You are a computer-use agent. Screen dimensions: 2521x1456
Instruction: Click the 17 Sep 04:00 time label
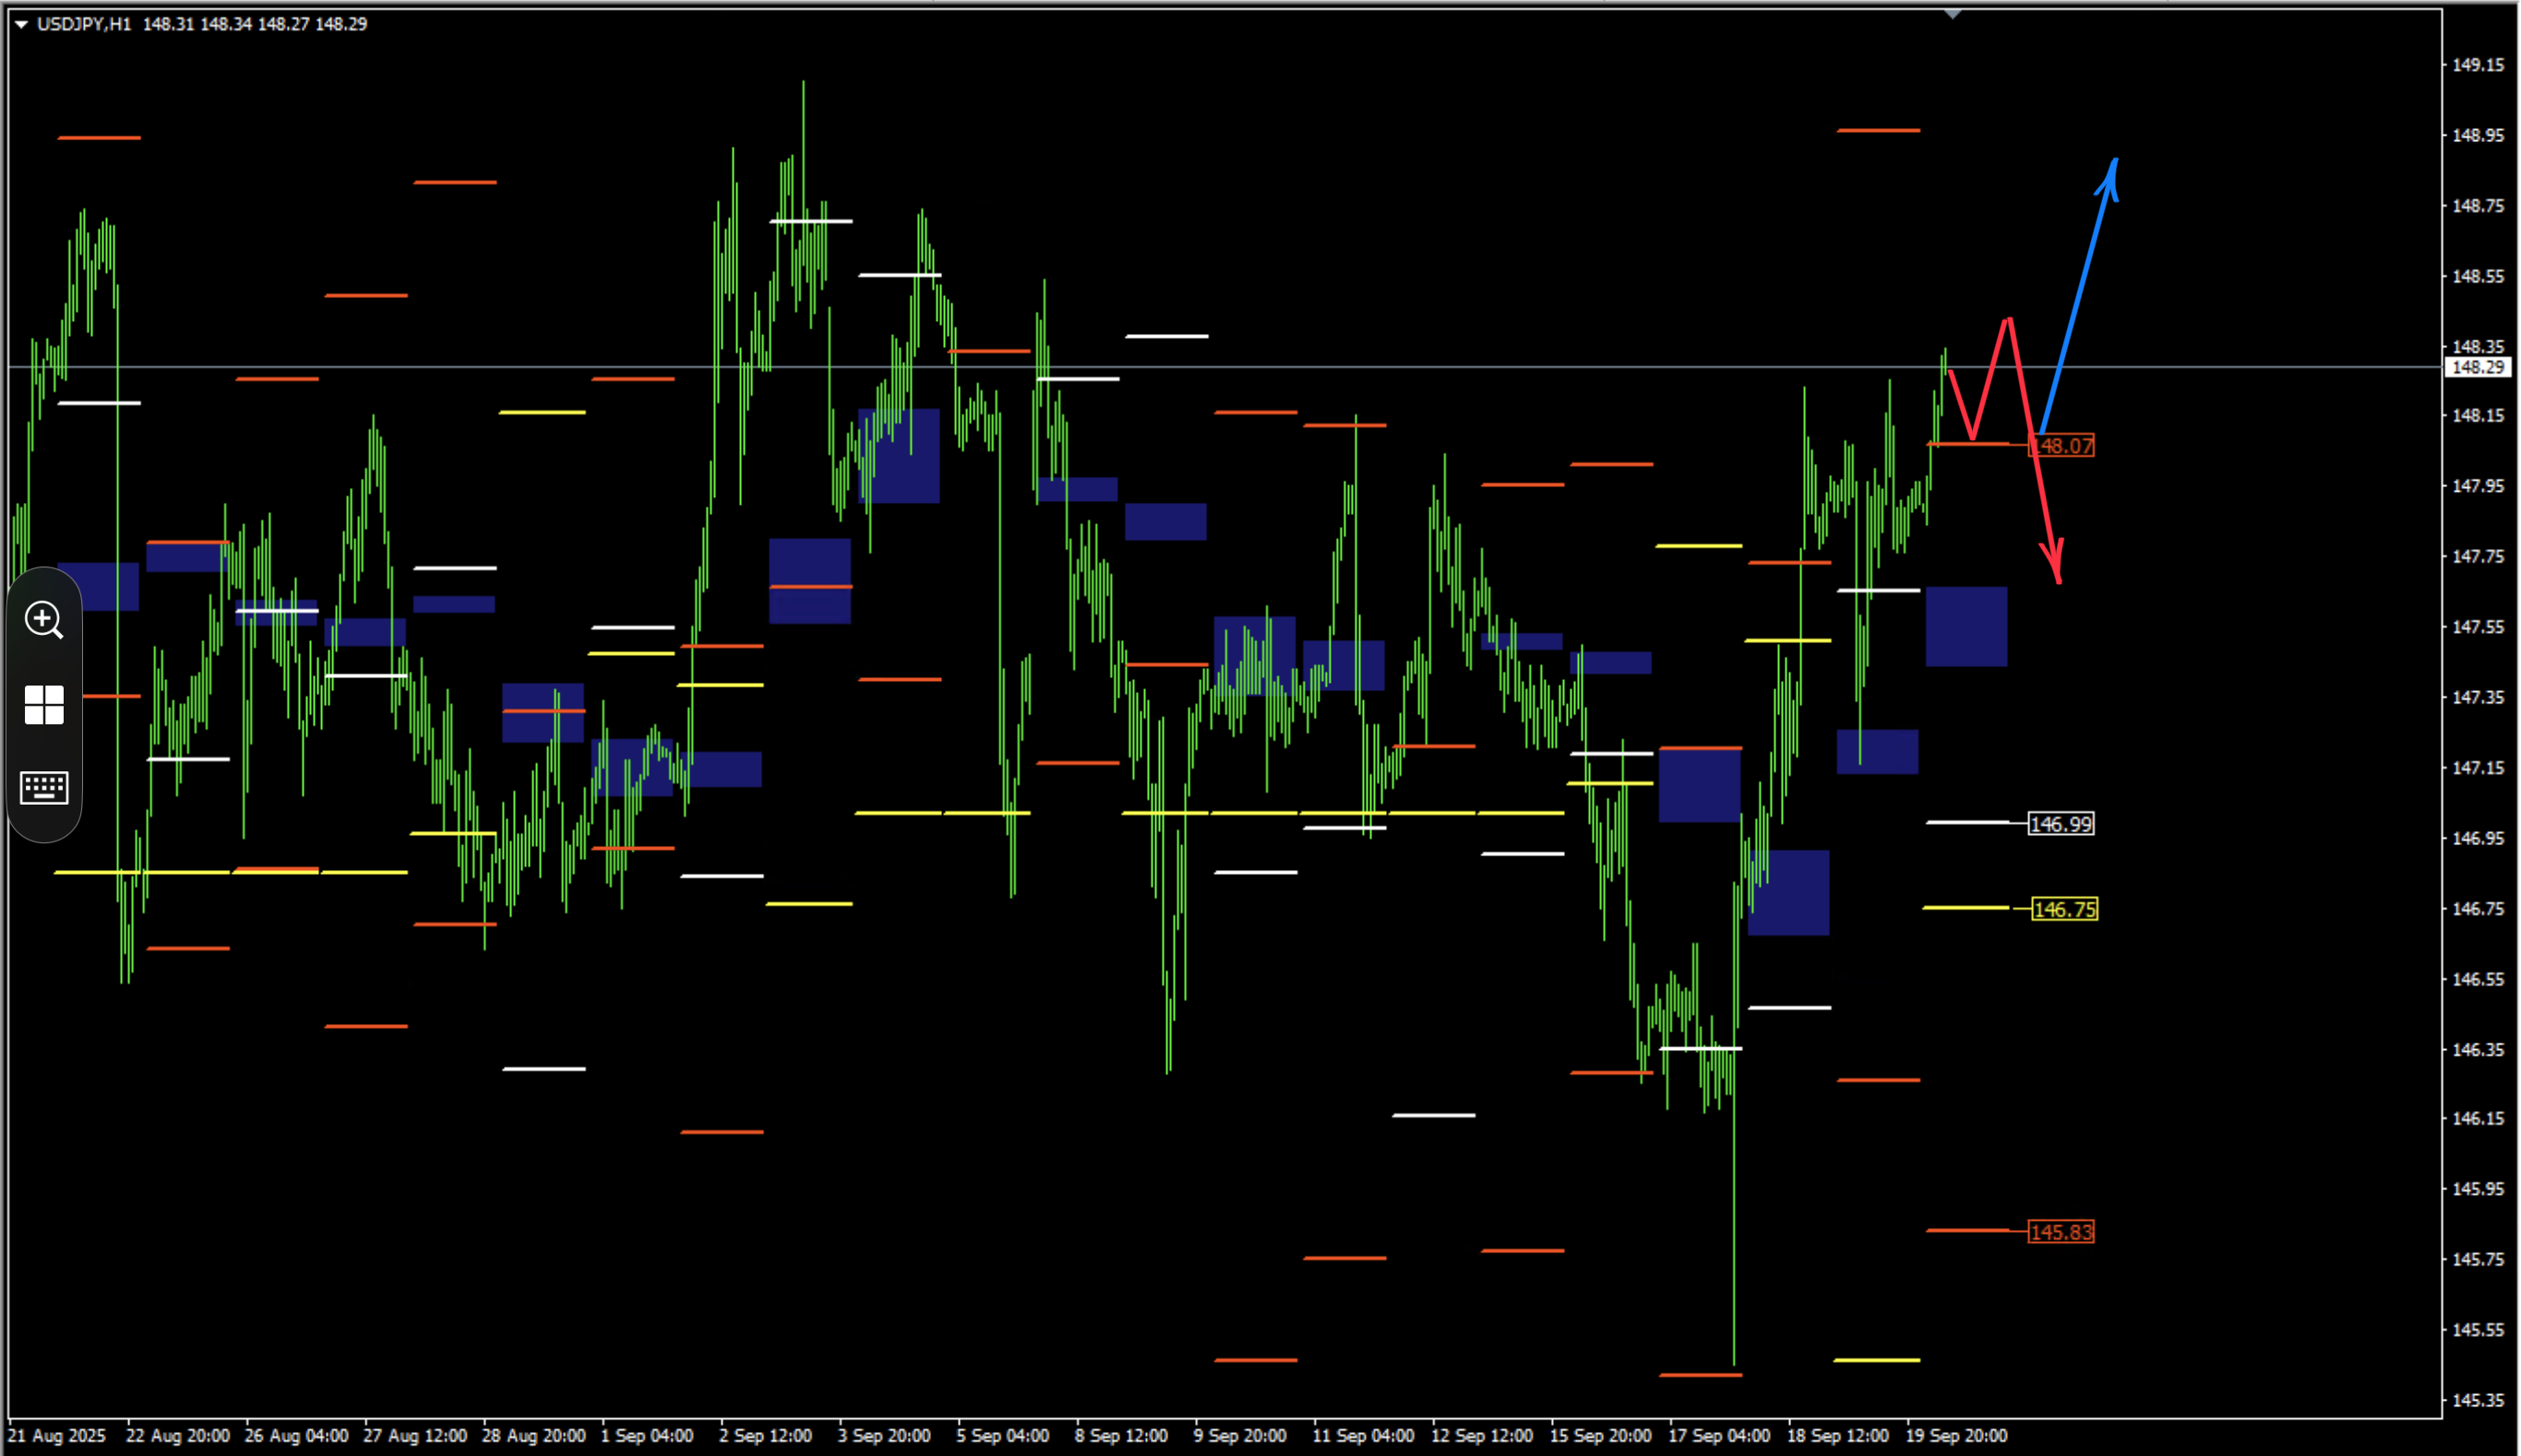[x=1719, y=1436]
